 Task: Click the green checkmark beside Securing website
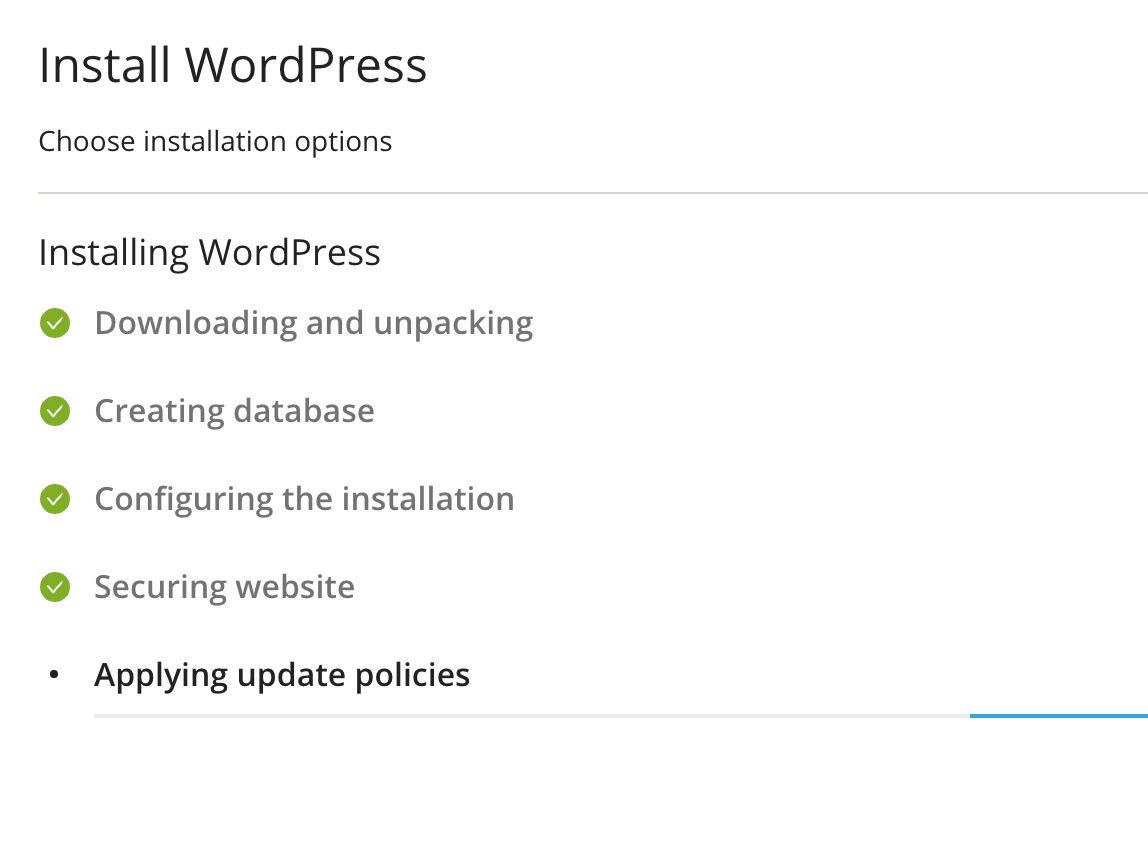tap(55, 588)
